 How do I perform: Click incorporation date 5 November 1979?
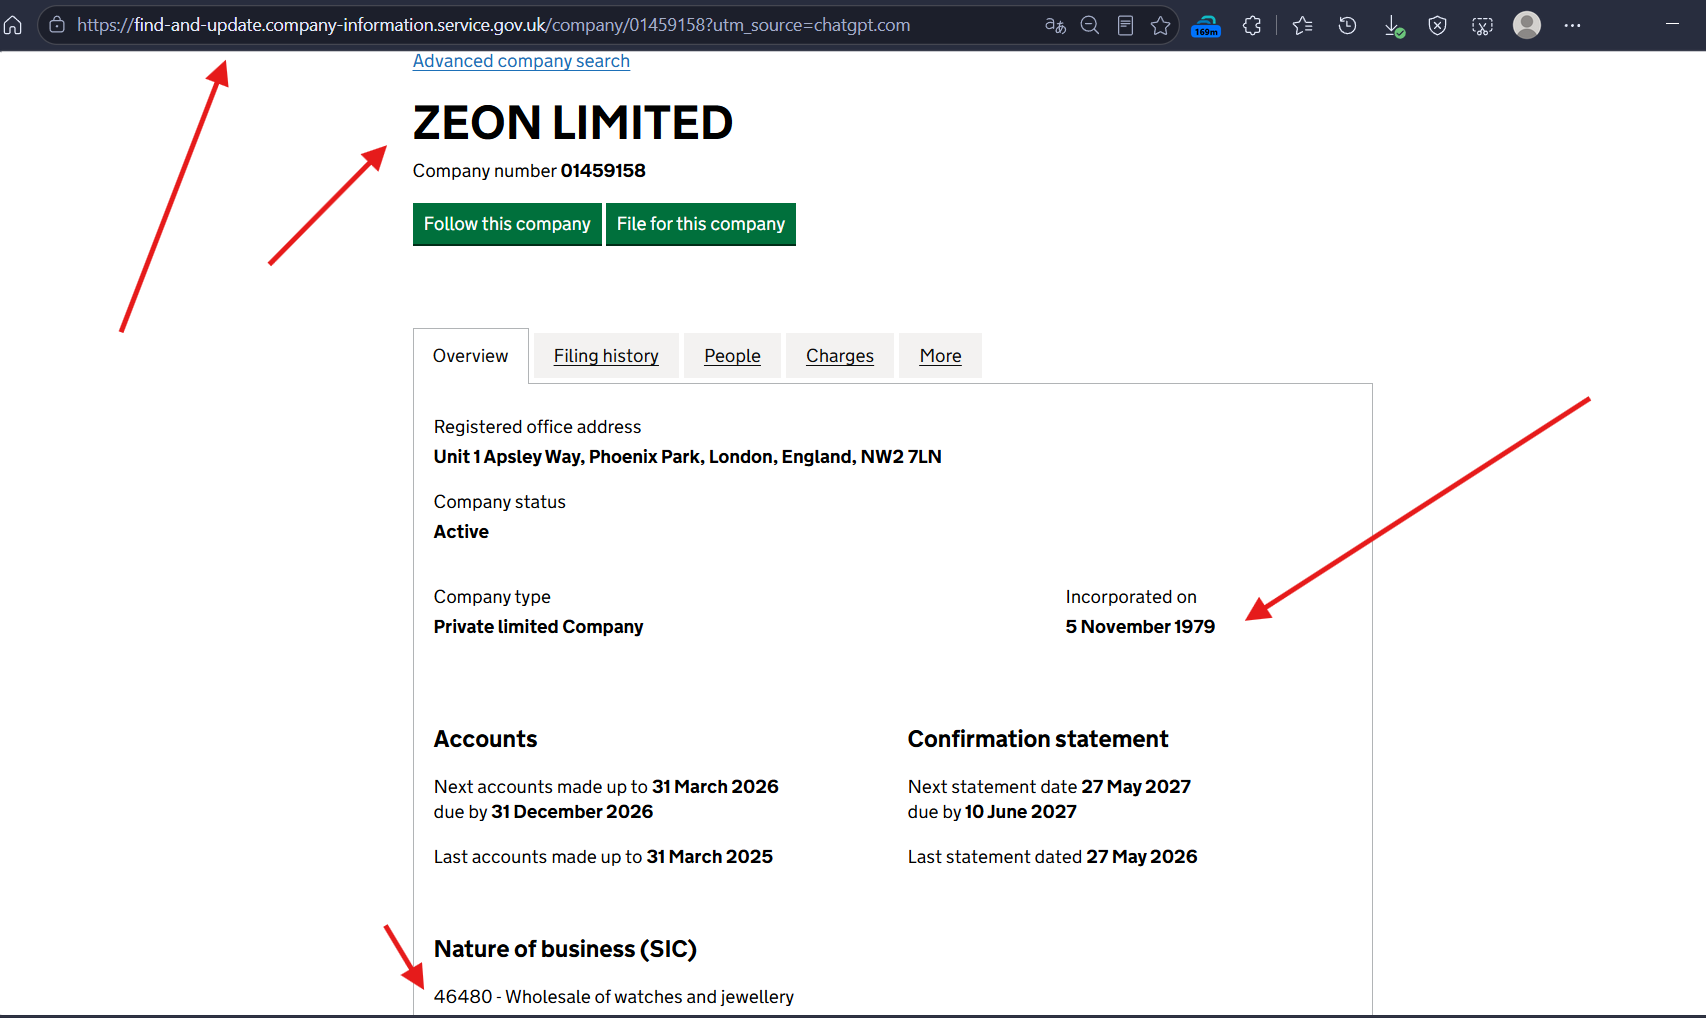click(x=1140, y=627)
